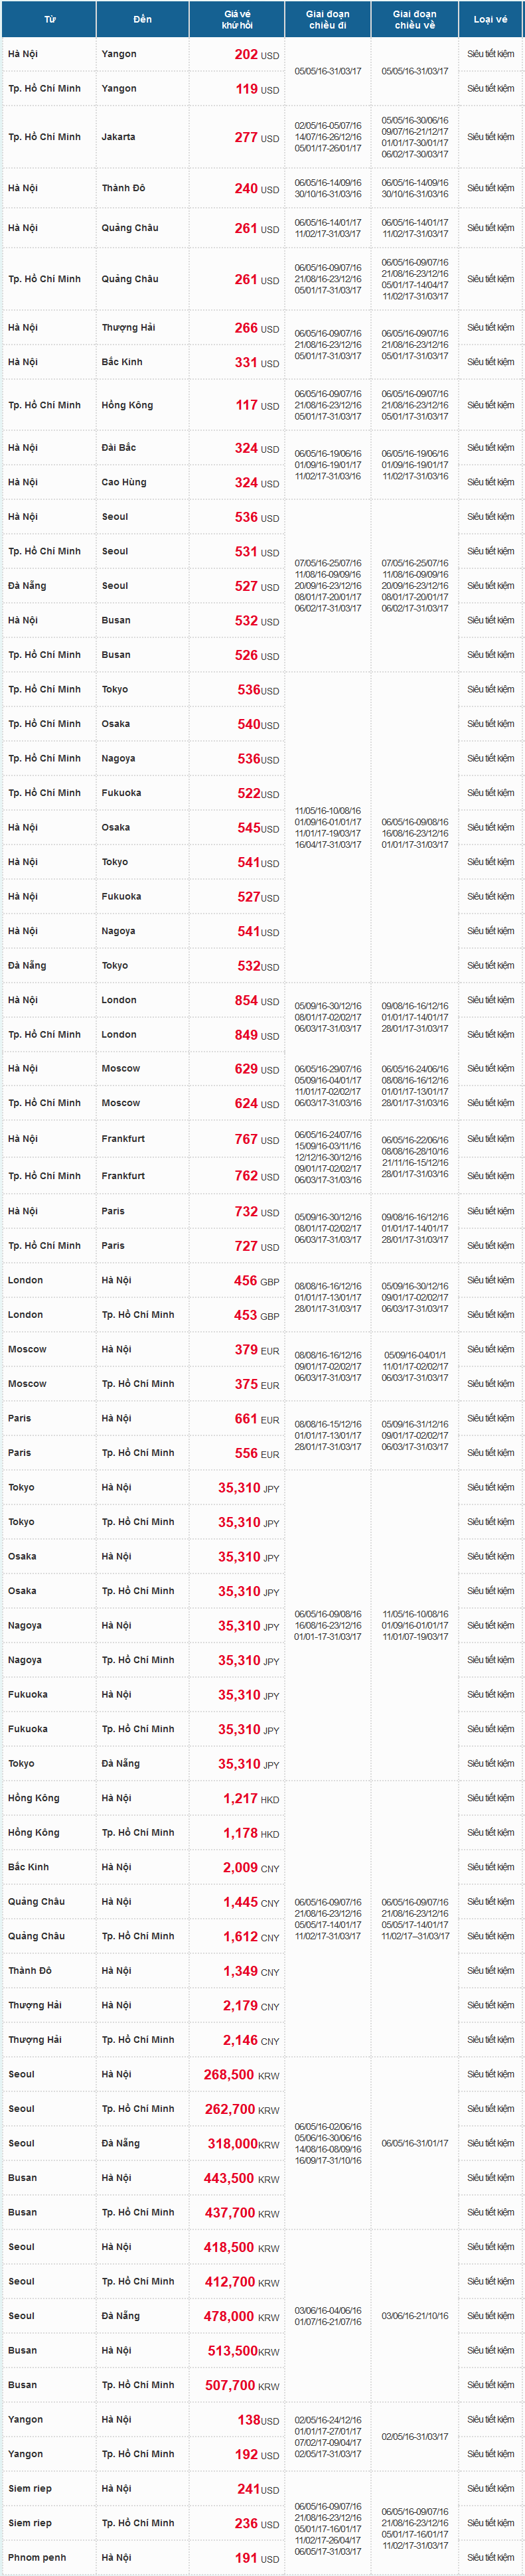Click the 'Đến' column header
Screen dimensions: 525x2576
coord(143,19)
